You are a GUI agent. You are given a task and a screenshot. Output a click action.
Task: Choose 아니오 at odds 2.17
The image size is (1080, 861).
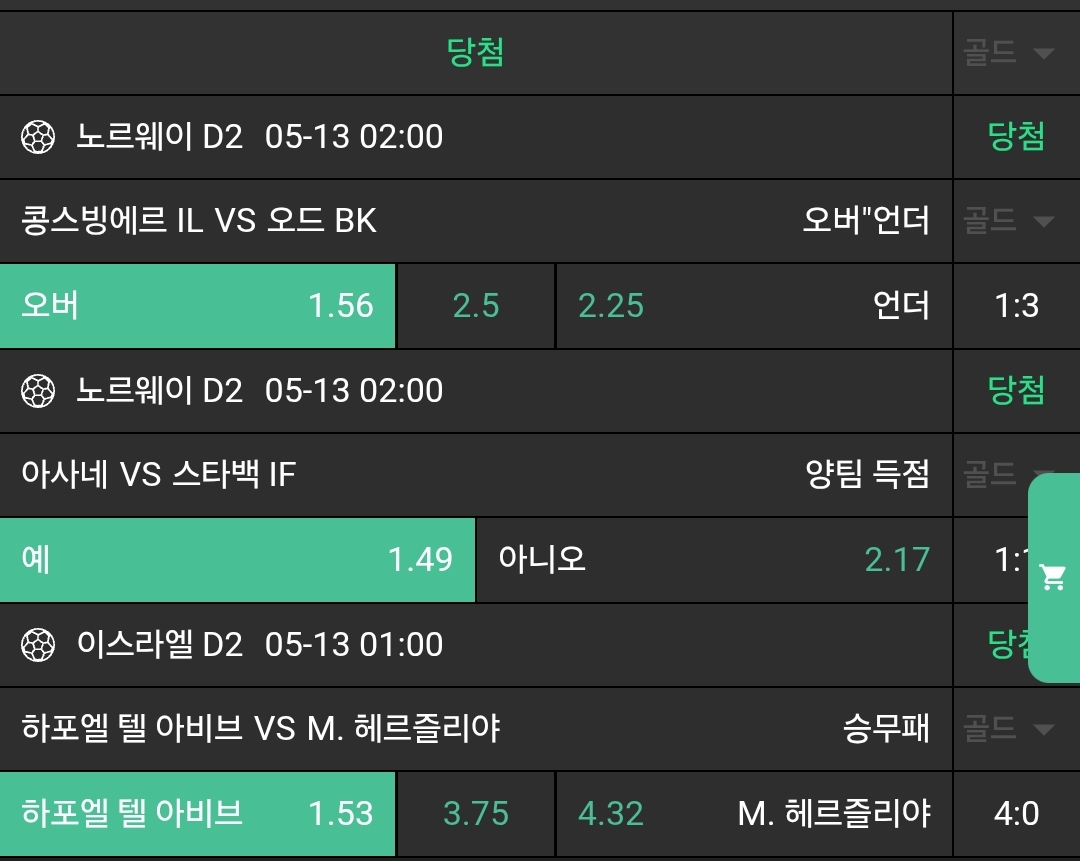[x=713, y=560]
